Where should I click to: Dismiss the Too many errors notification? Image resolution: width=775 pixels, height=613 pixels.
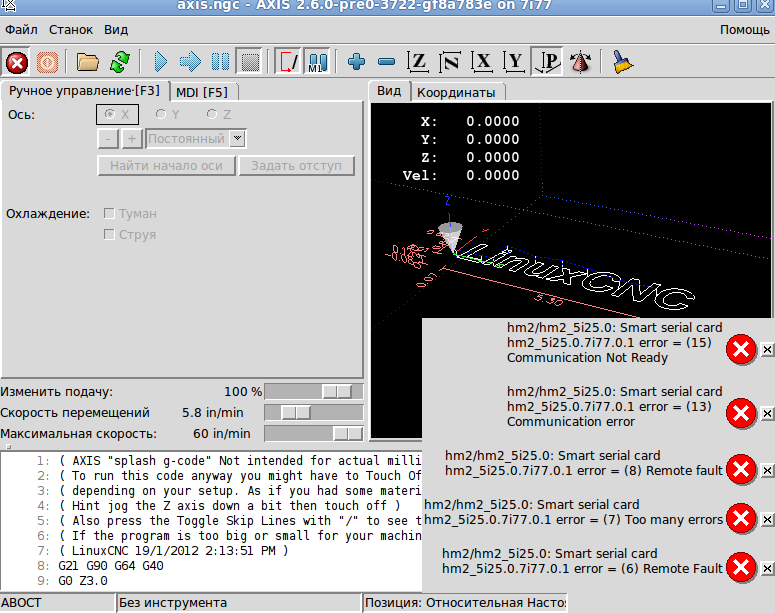point(767,520)
